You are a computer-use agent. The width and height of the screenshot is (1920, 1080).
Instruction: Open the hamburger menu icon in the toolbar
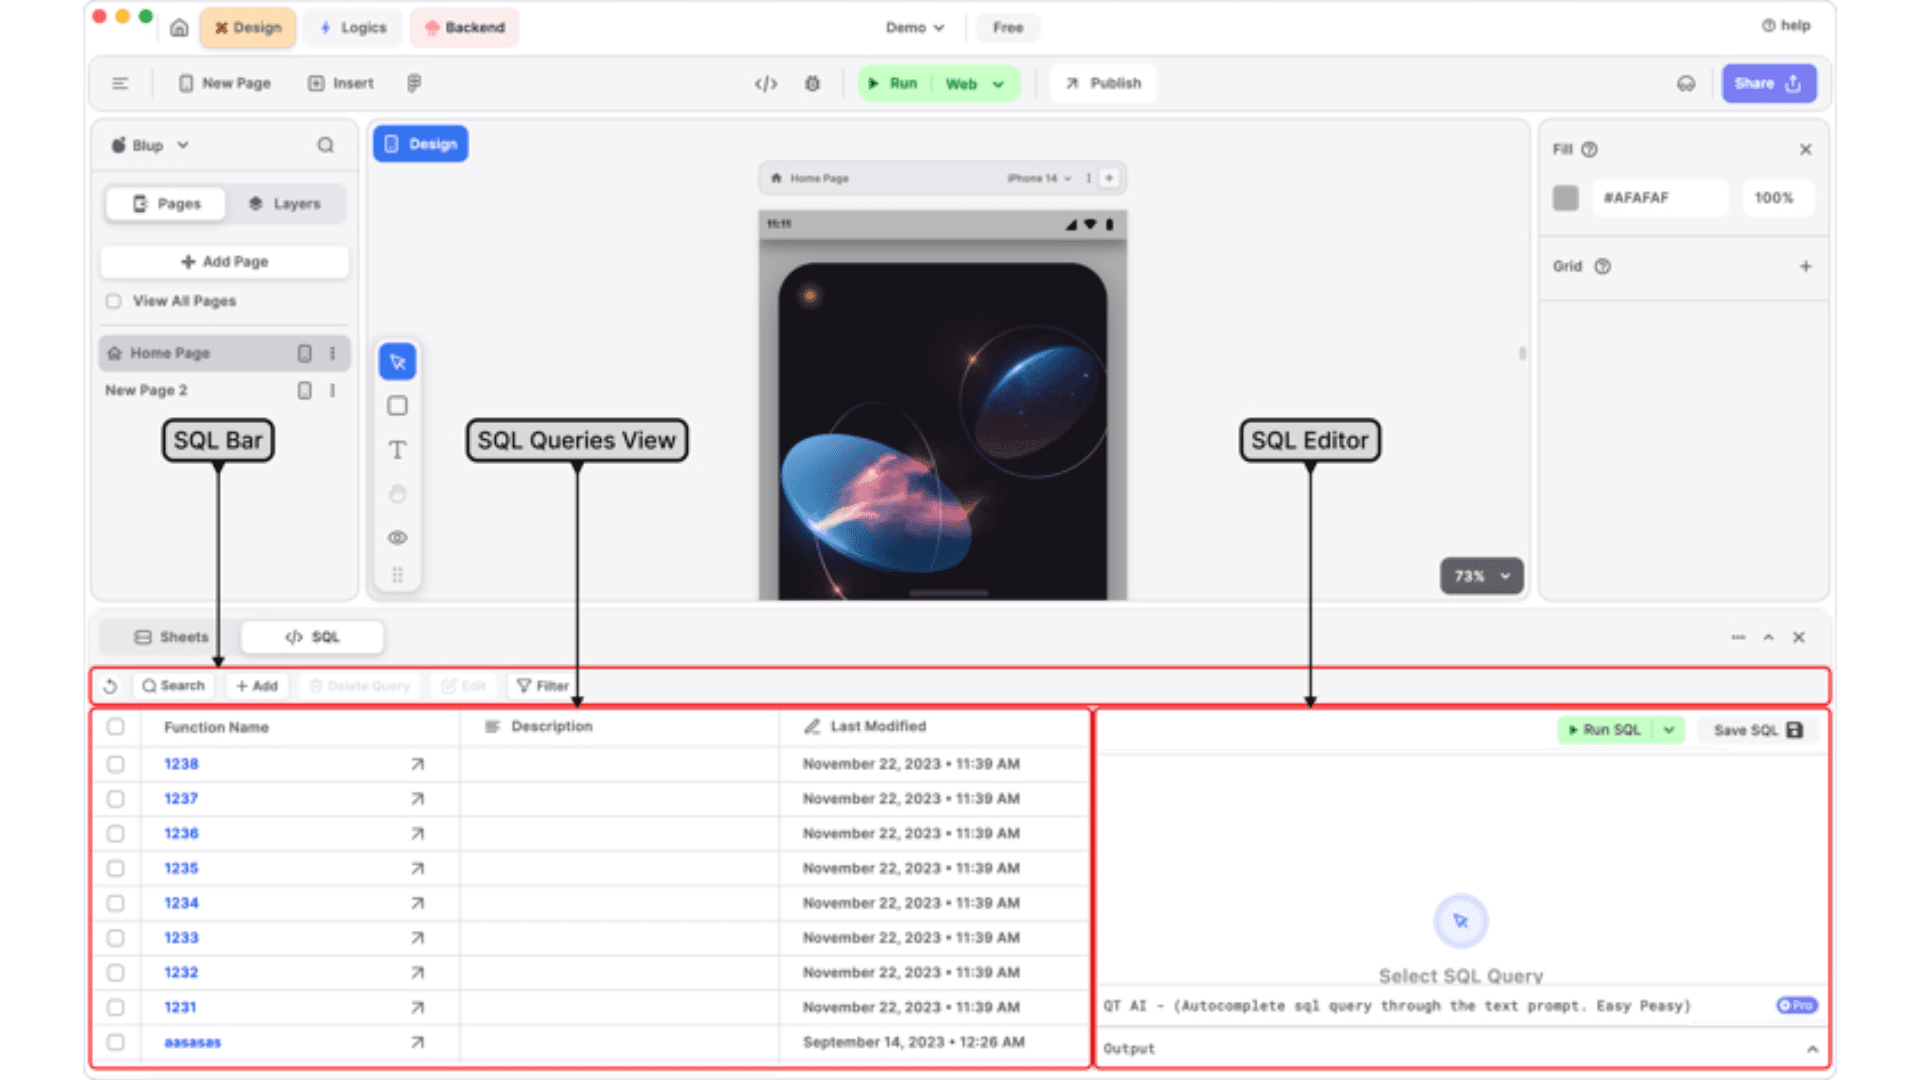(120, 84)
